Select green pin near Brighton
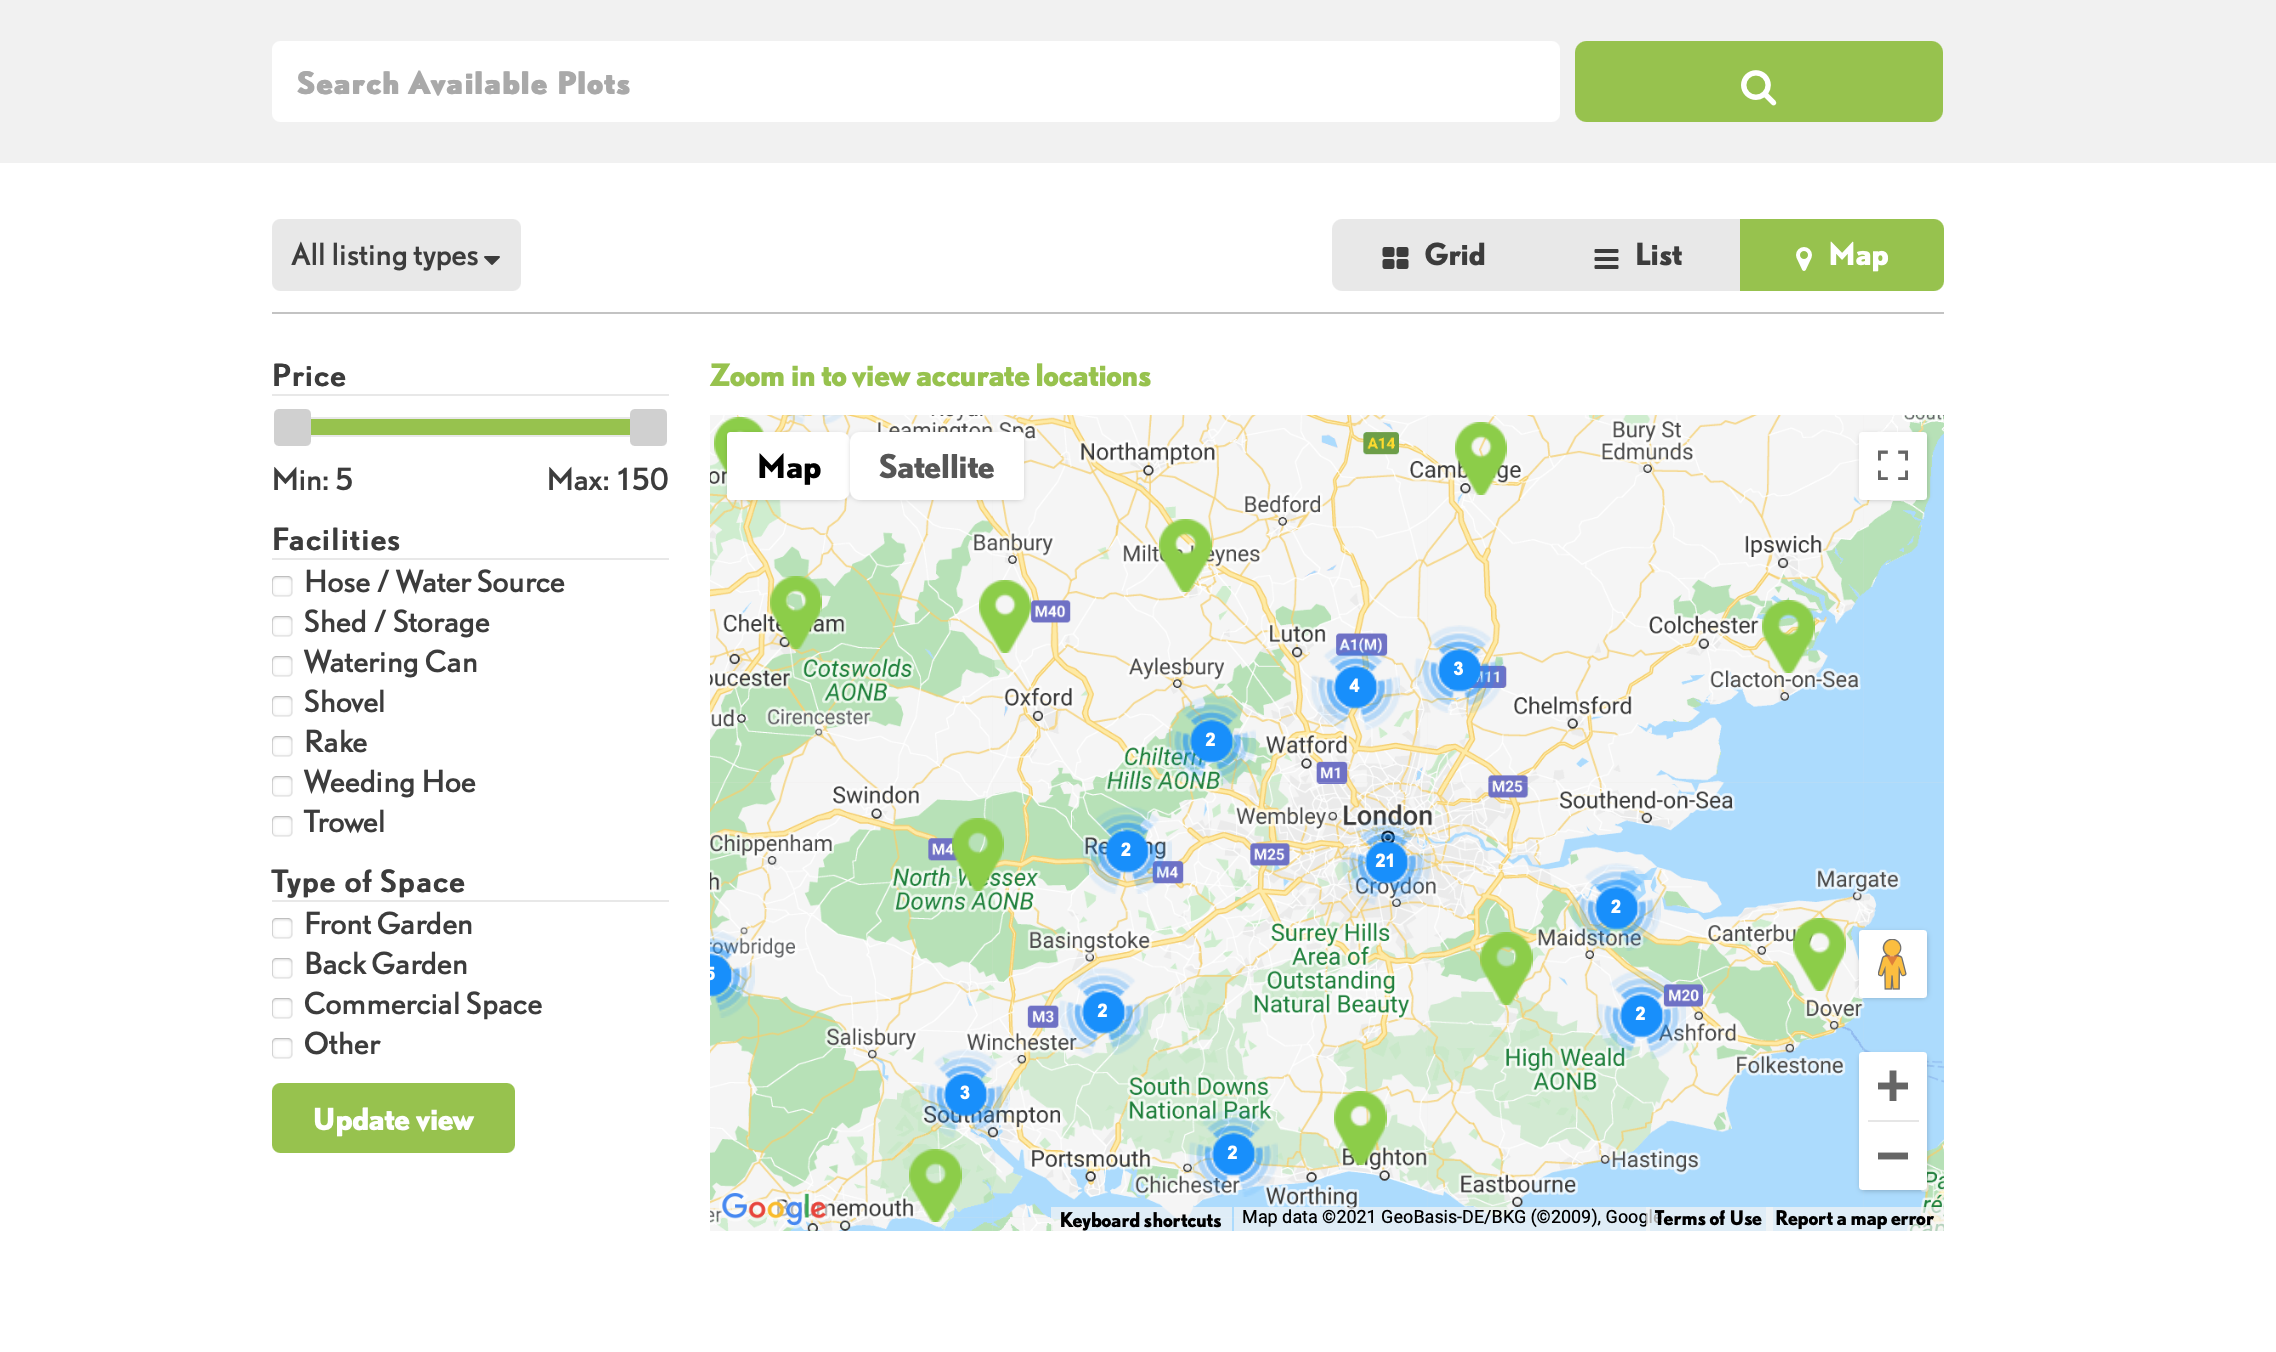The height and width of the screenshot is (1352, 2276). 1360,1120
